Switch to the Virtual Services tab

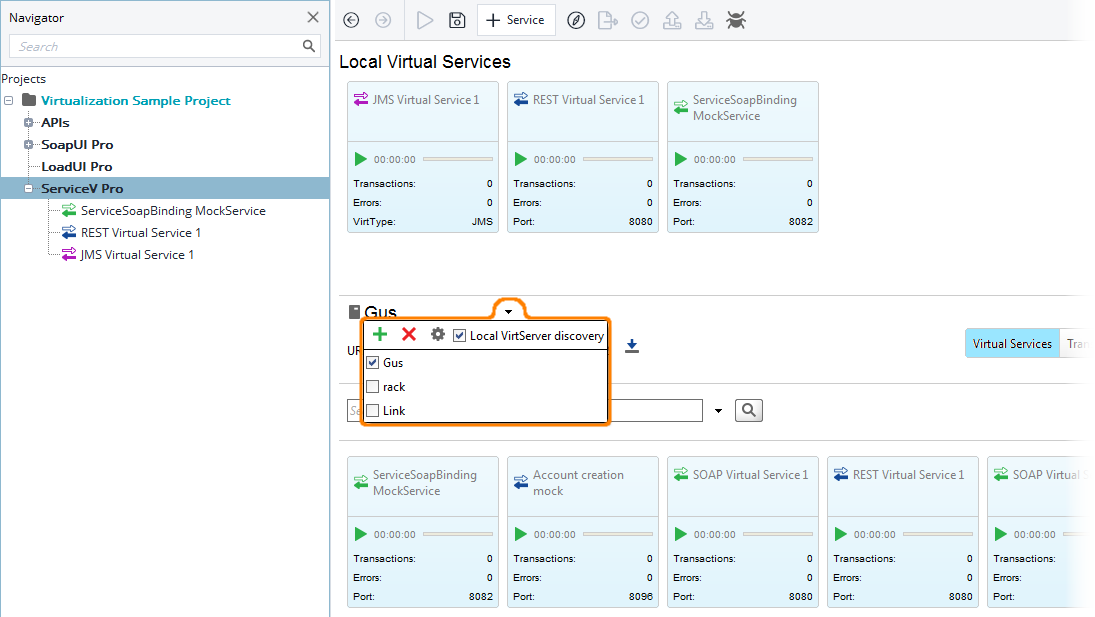(1012, 343)
